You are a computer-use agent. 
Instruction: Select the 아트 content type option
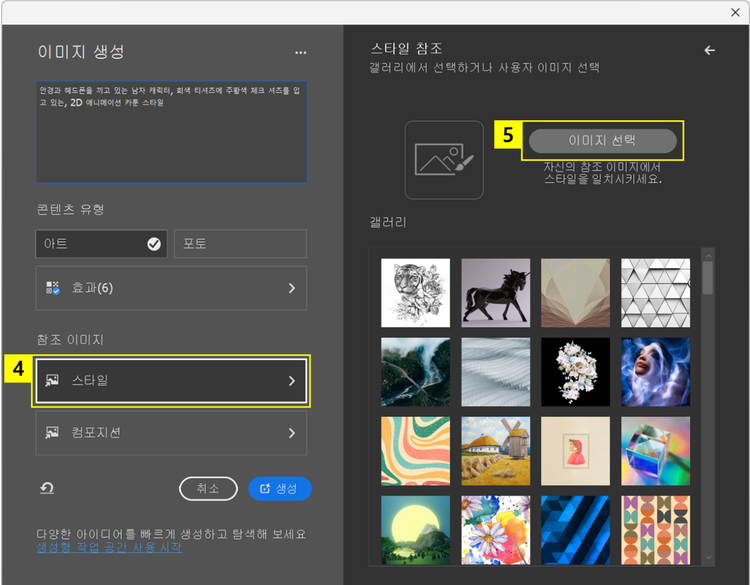pos(101,244)
